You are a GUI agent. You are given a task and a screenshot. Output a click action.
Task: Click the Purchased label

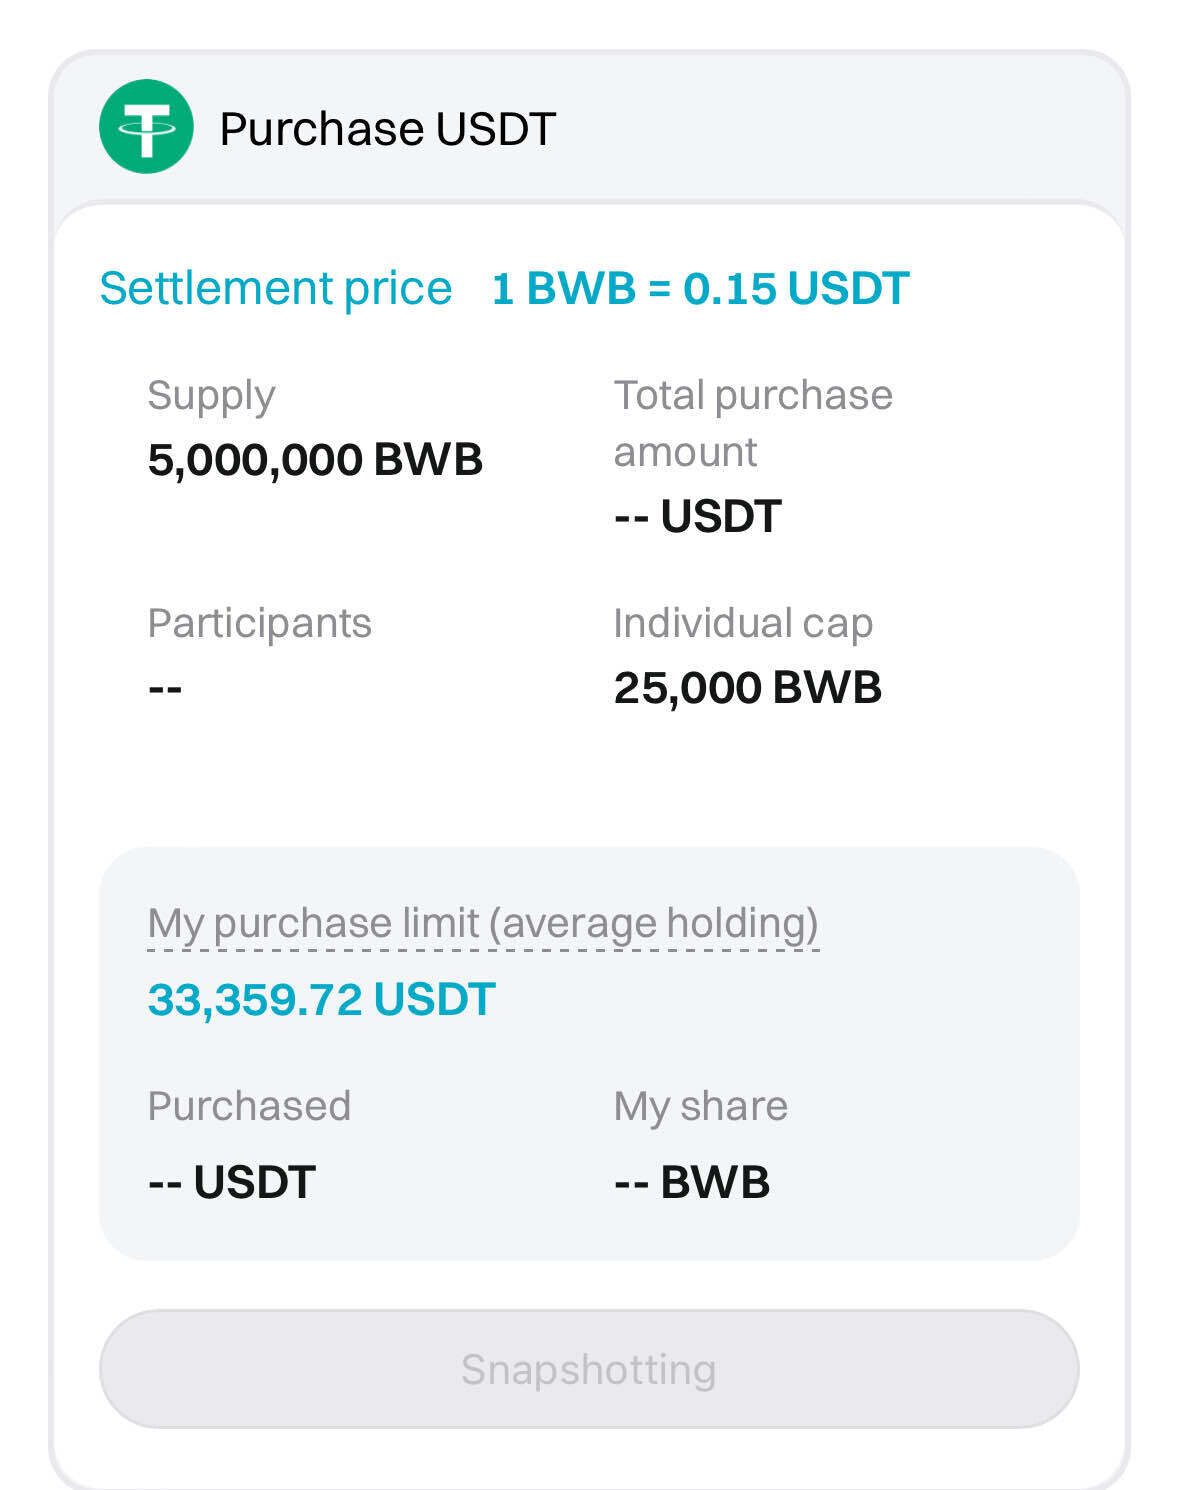click(x=249, y=1106)
